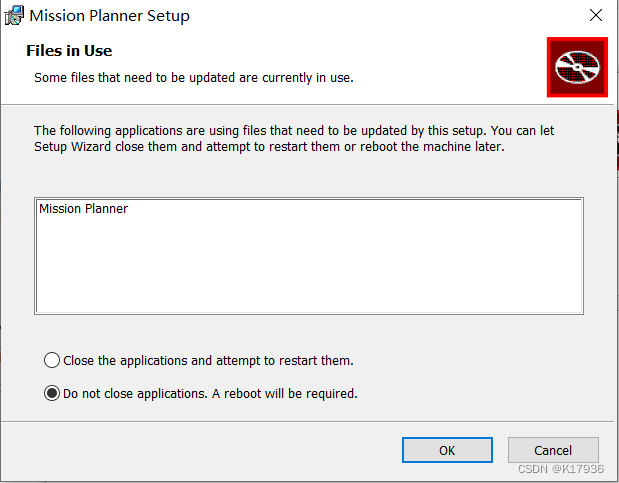Image resolution: width=619 pixels, height=483 pixels.
Task: Click the empty area of the applications list box
Action: pos(308,265)
